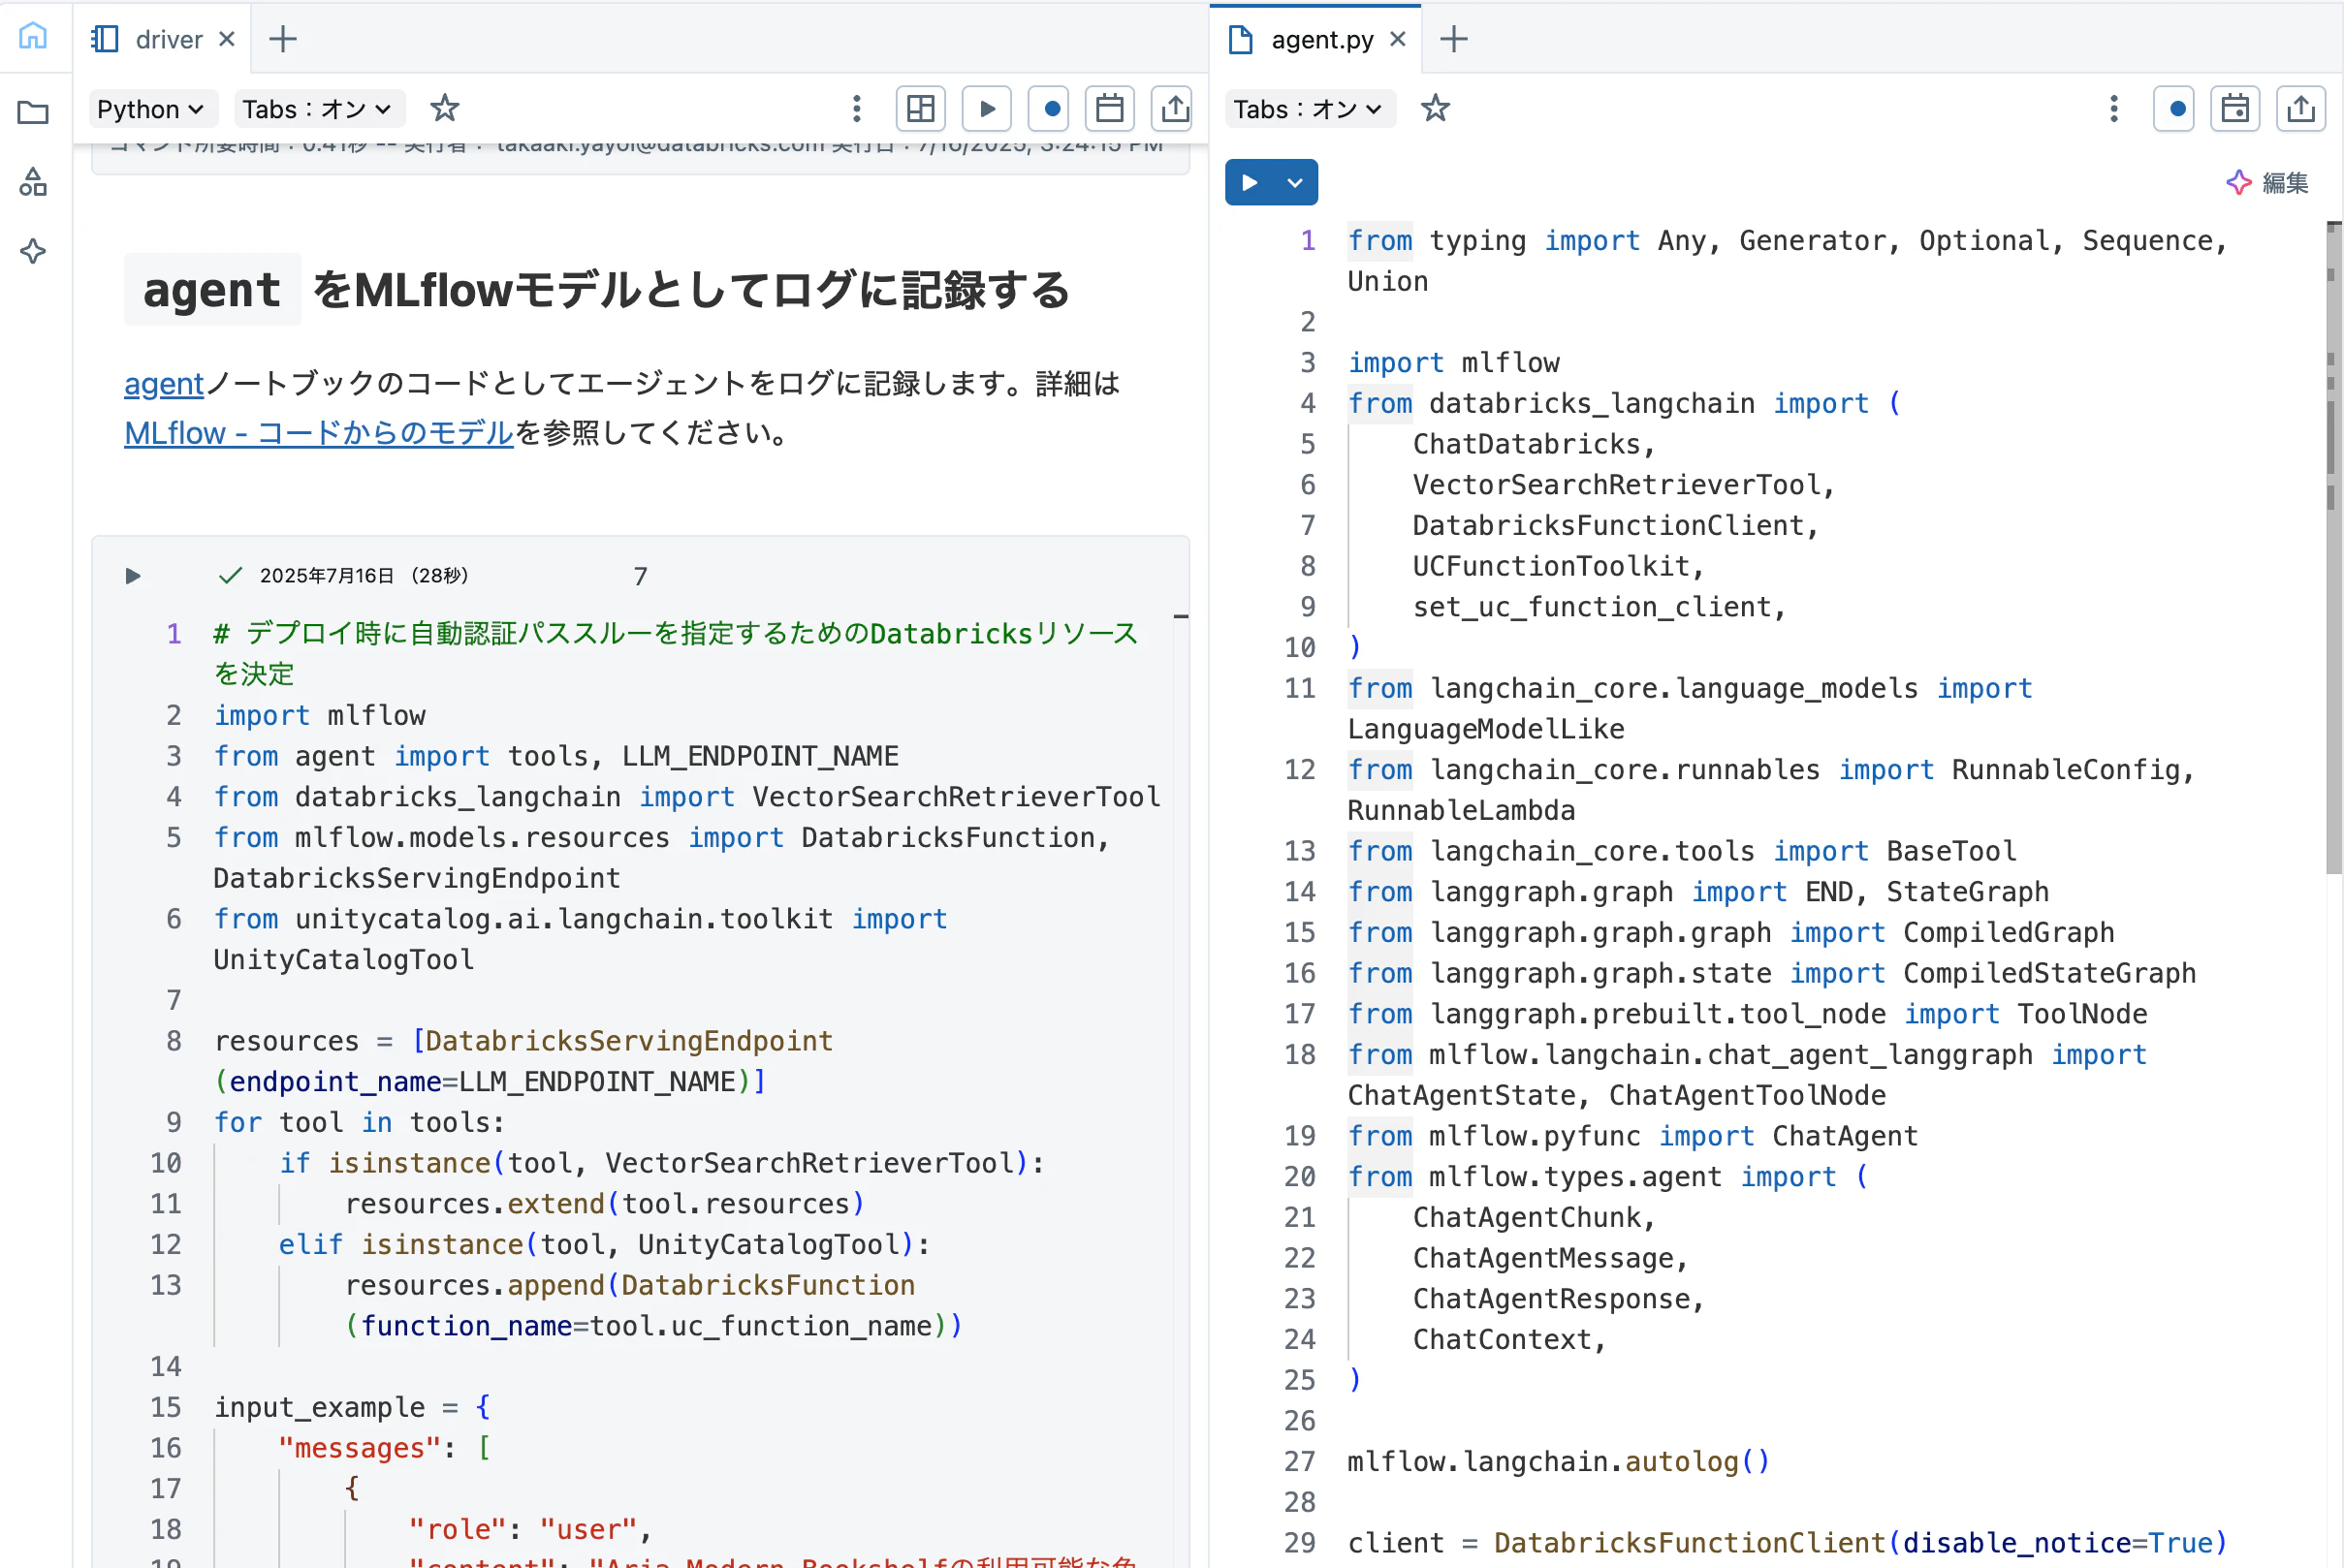Collapse cell using the minimize dash icon
2344x1568 pixels.
click(1181, 616)
